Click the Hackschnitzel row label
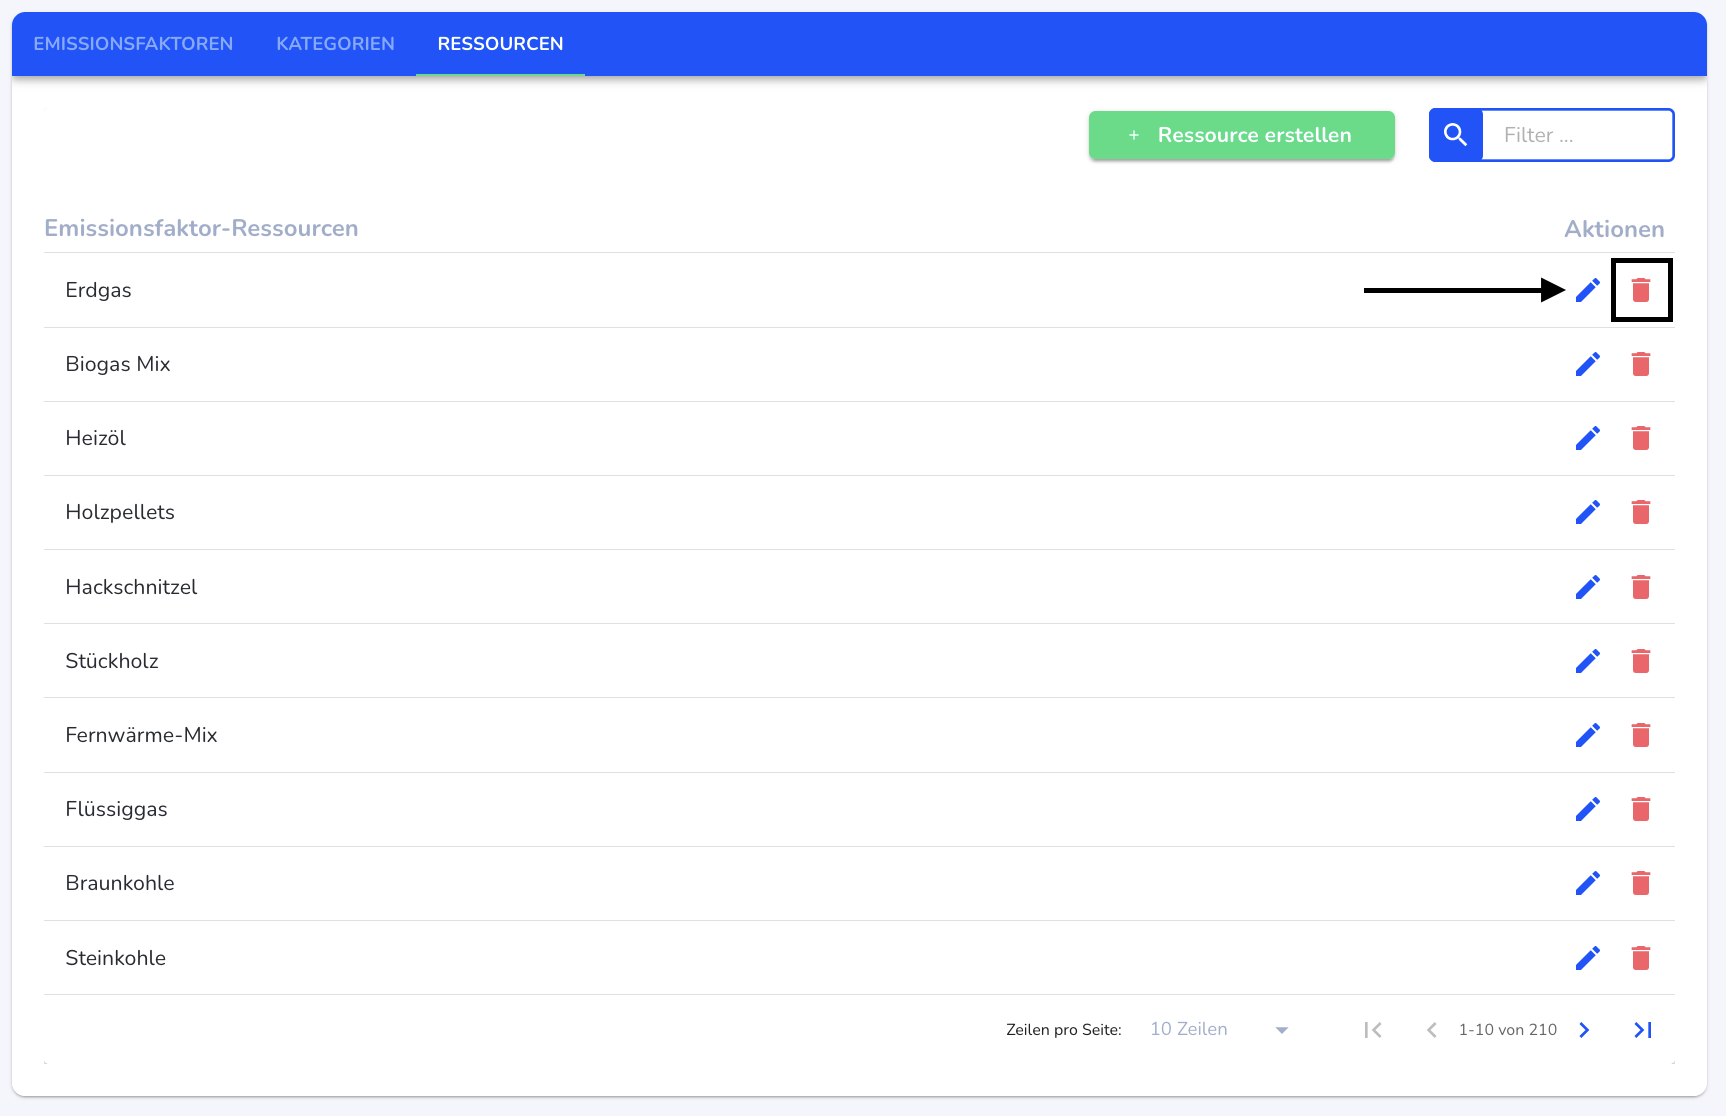 click(131, 587)
